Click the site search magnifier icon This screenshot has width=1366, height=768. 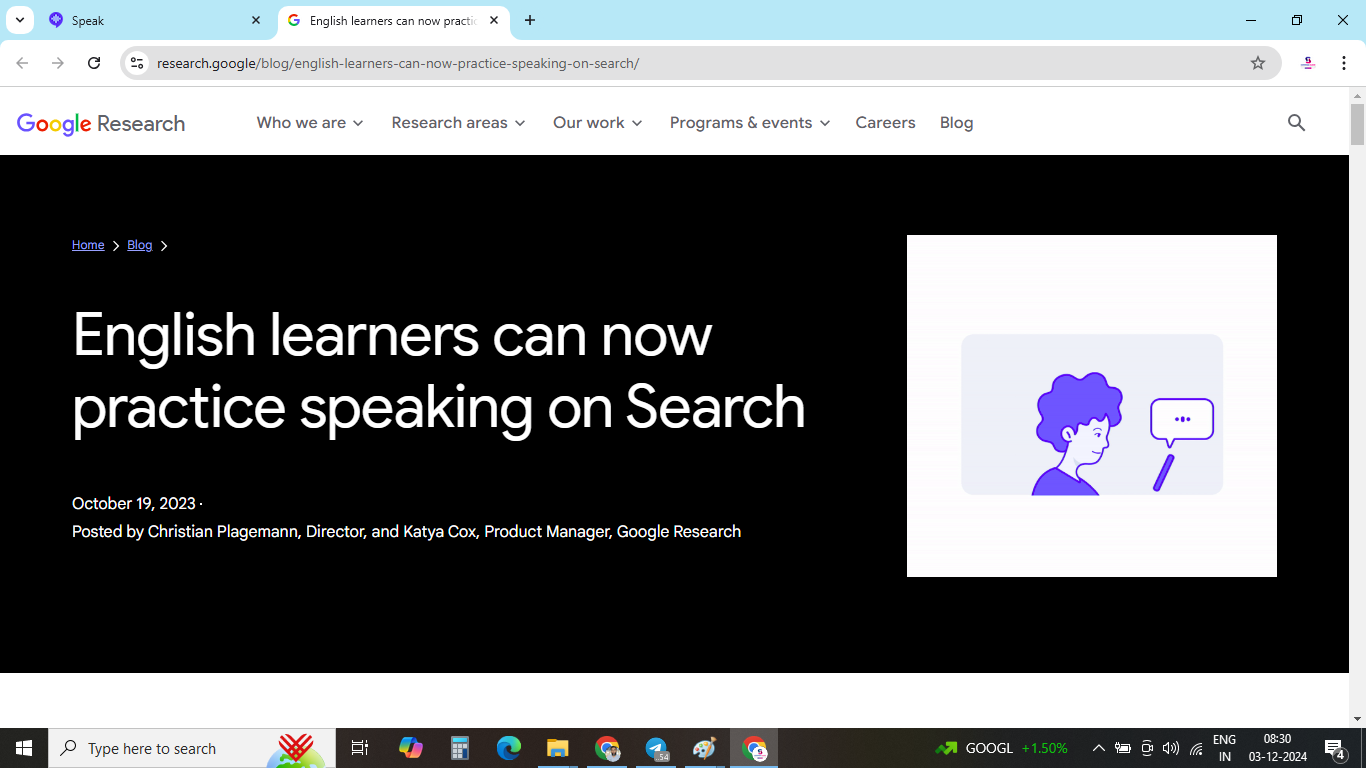click(x=1297, y=123)
